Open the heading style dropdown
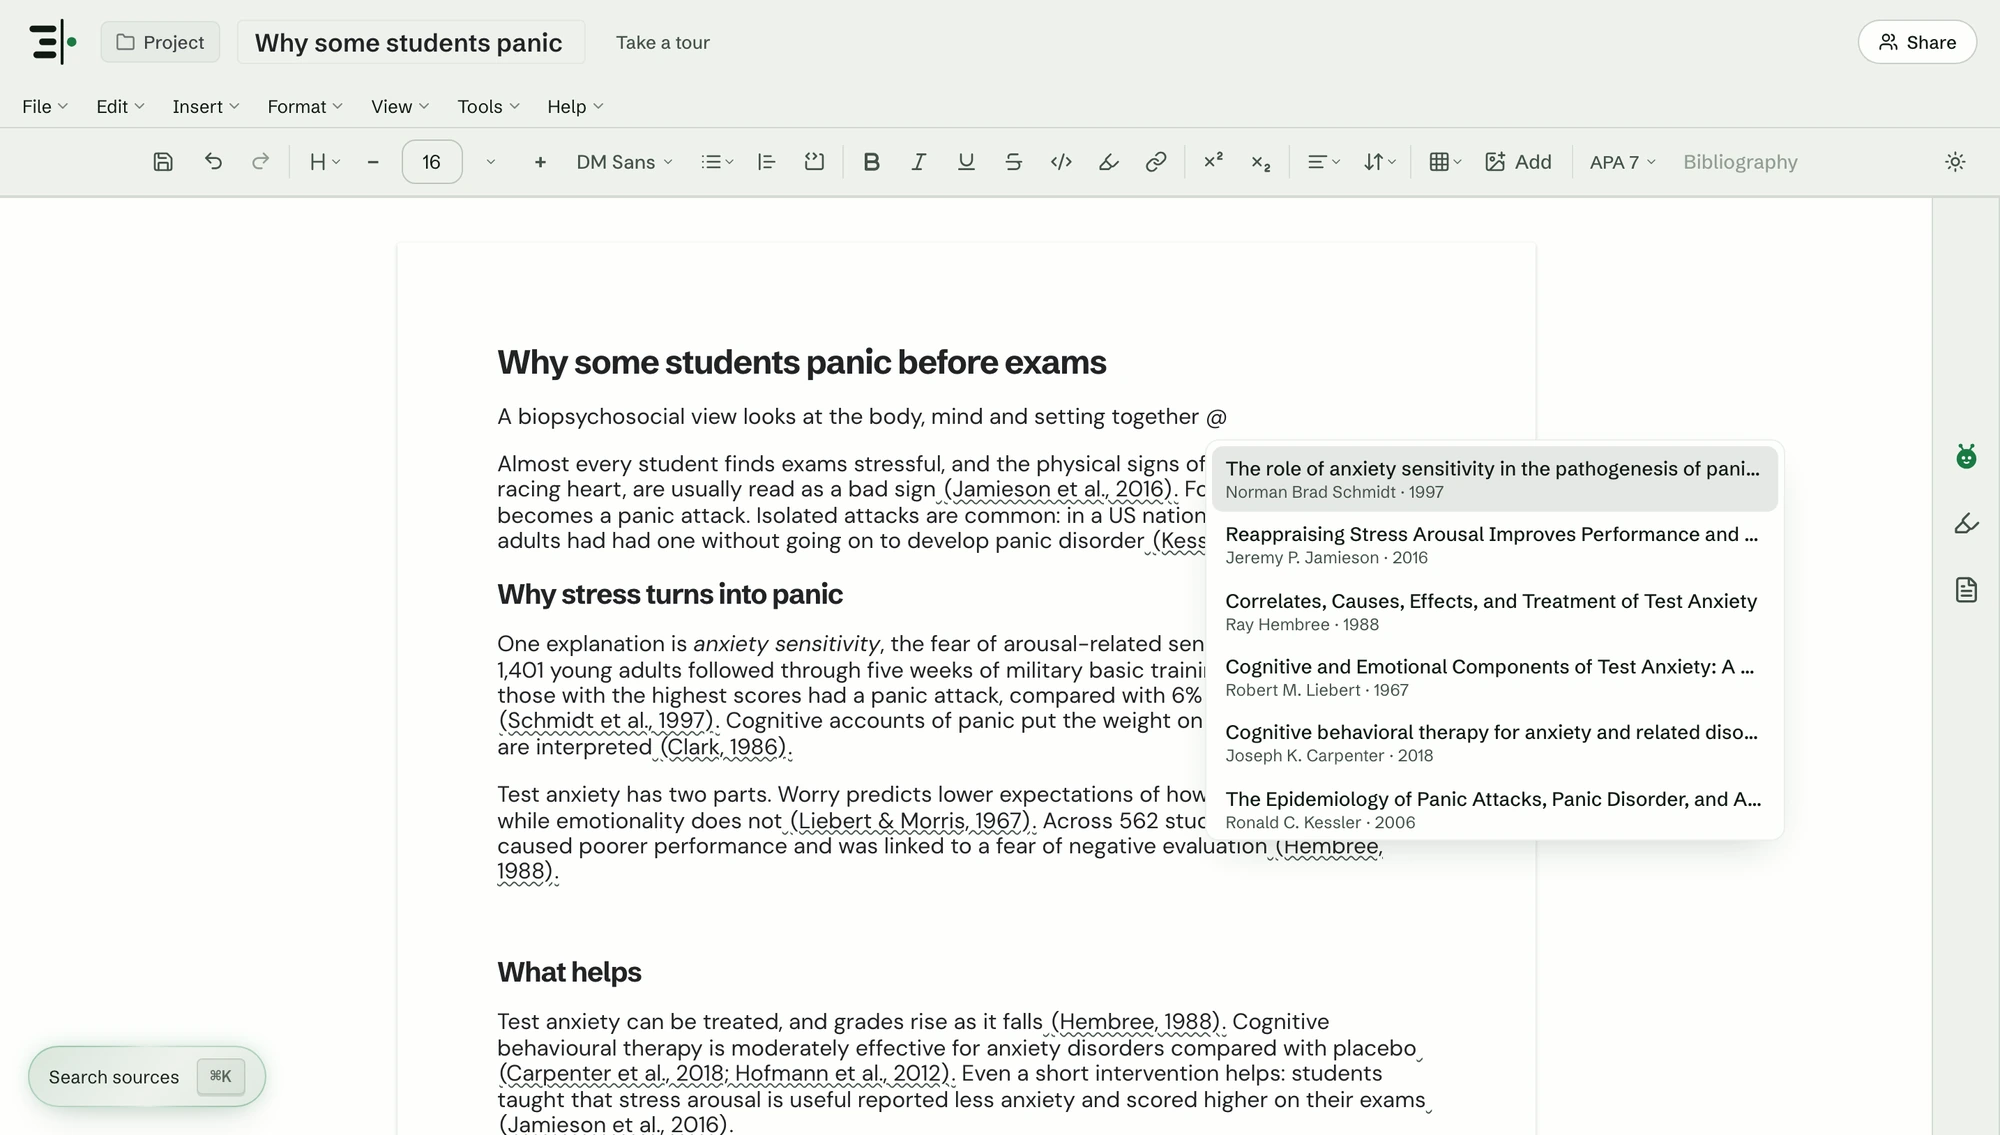Screen dimensions: 2000x1135 click(325, 162)
